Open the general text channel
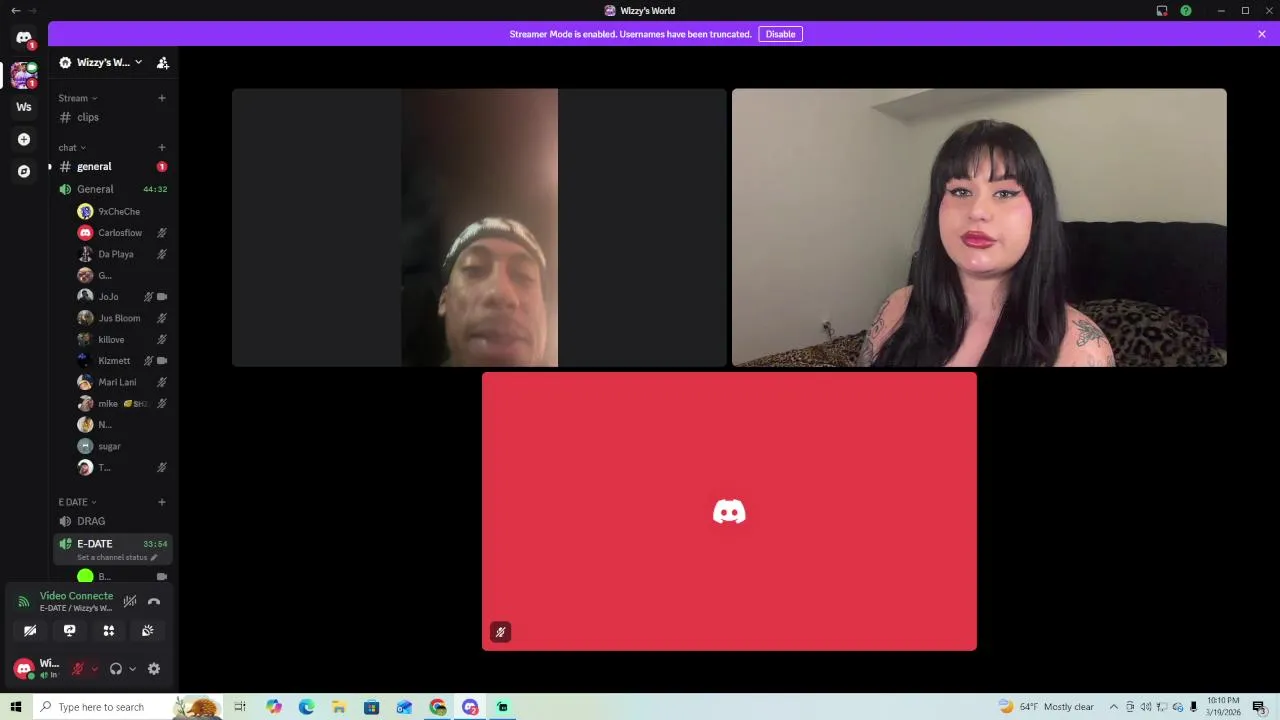1280x720 pixels. tap(112, 166)
